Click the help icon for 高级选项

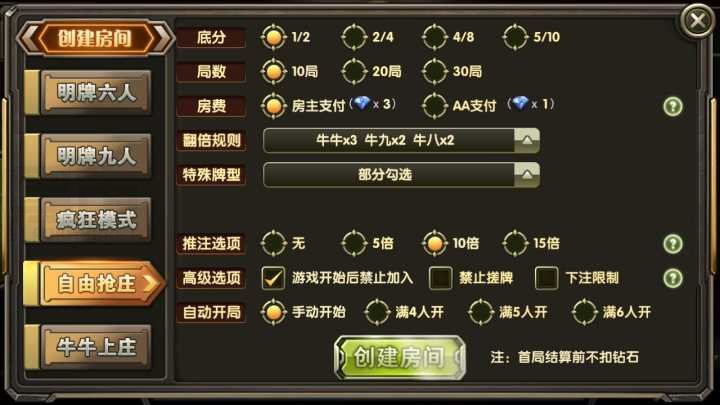(673, 278)
